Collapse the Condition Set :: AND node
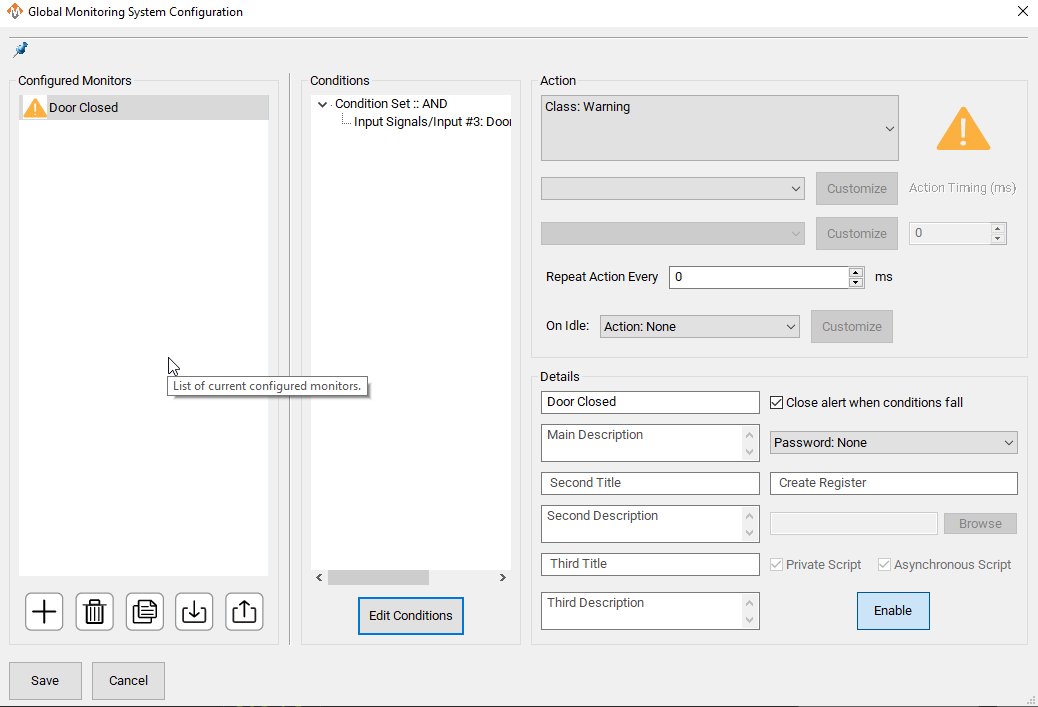 coord(322,104)
